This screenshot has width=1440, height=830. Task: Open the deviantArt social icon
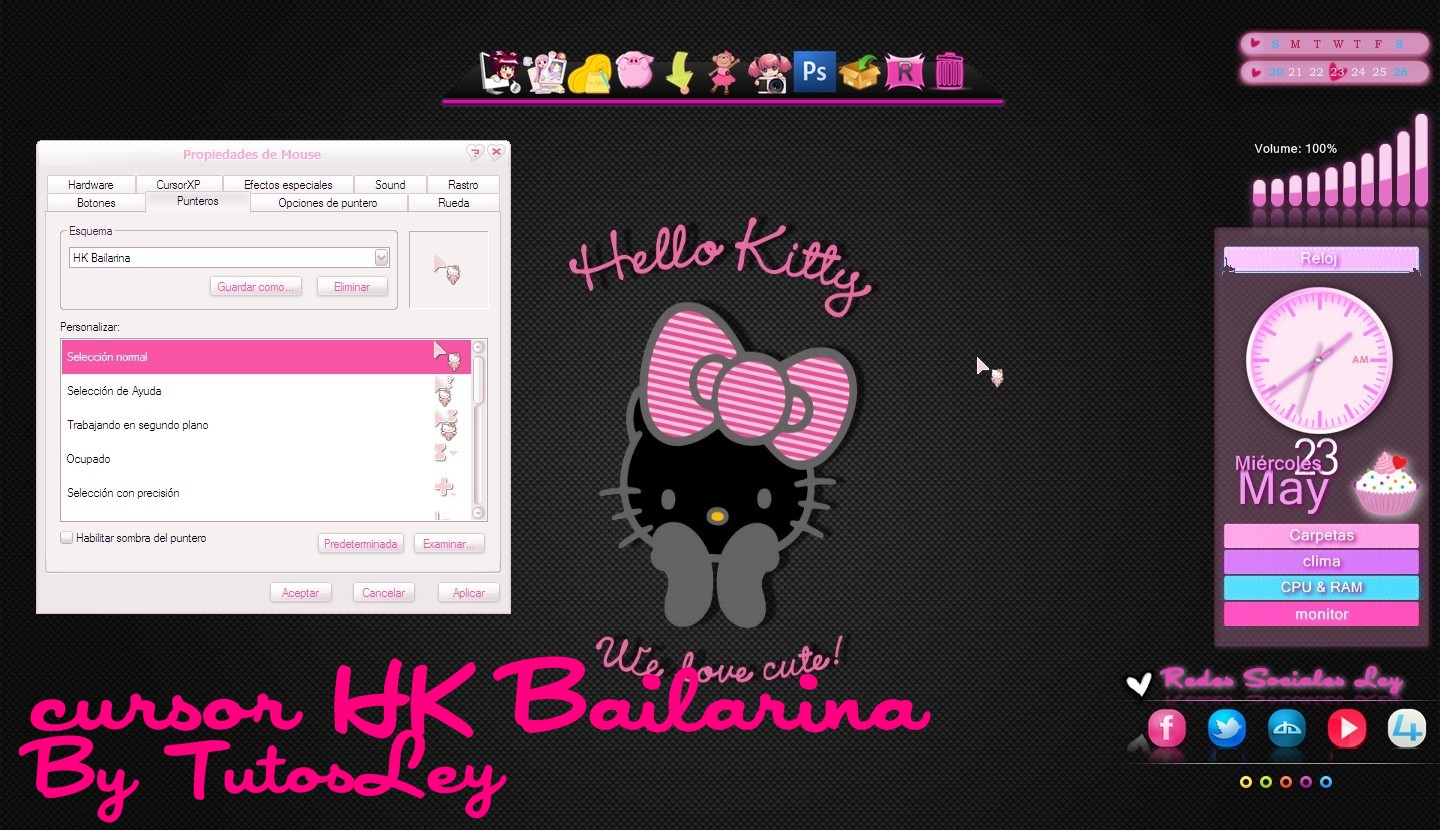1286,728
